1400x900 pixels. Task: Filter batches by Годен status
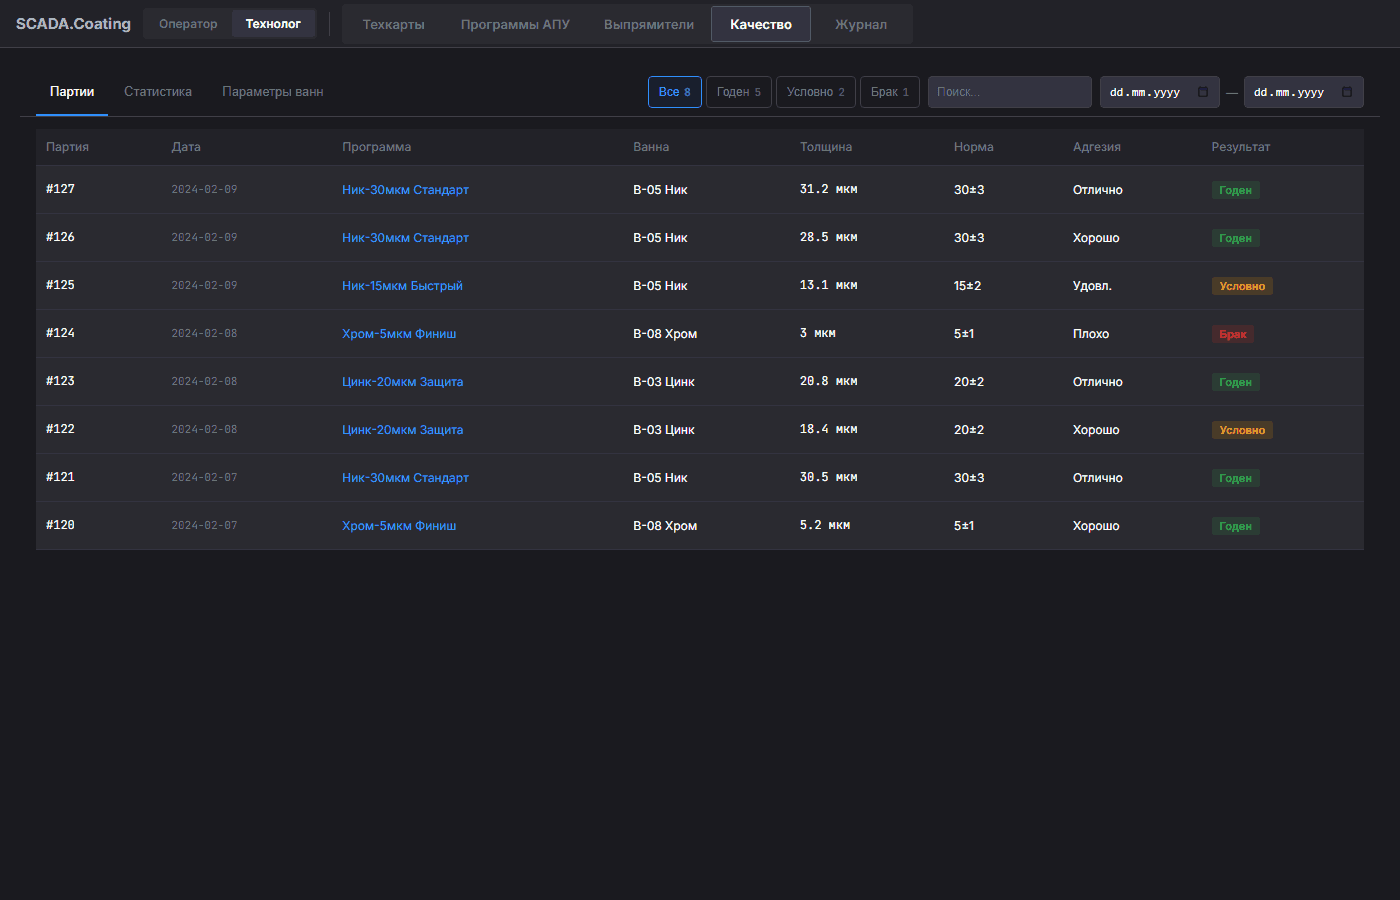(738, 92)
